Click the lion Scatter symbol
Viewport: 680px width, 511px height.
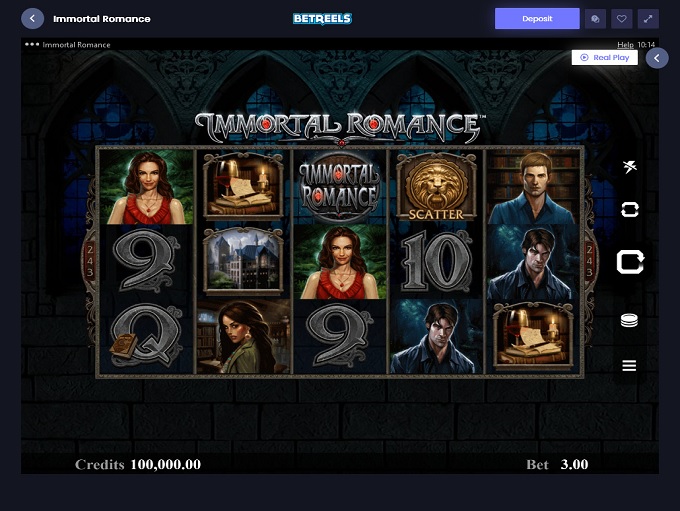pyautogui.click(x=436, y=187)
